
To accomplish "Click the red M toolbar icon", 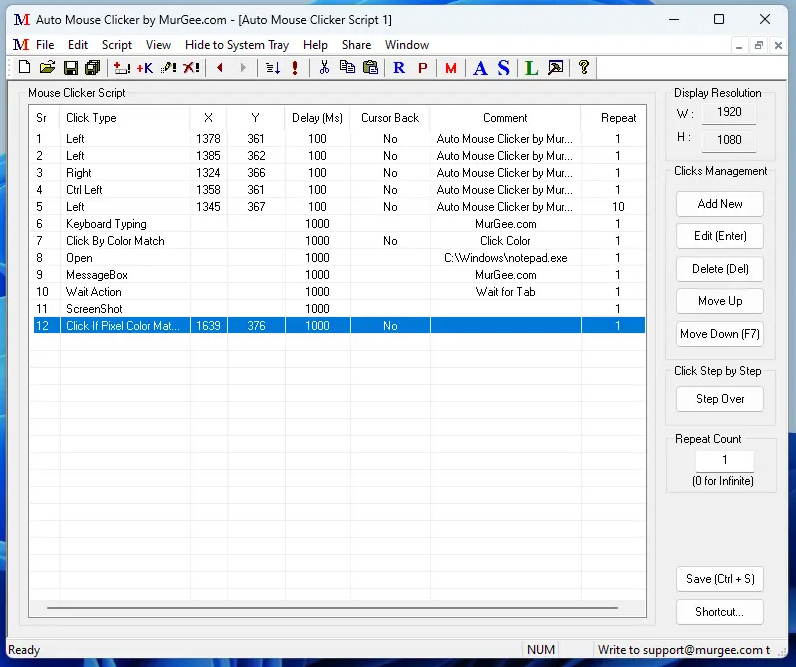I will 451,68.
